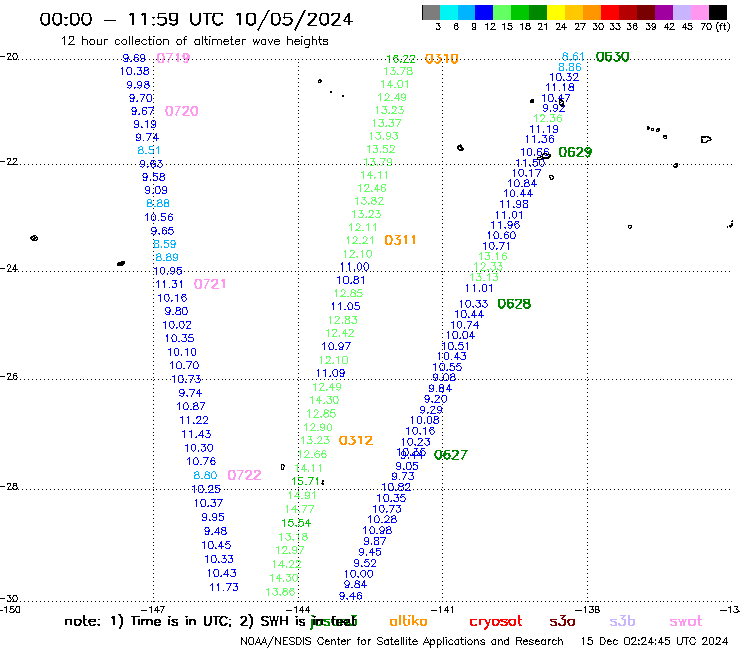Click the 14.91 wave height reading
This screenshot has width=740, height=650.
point(302,495)
